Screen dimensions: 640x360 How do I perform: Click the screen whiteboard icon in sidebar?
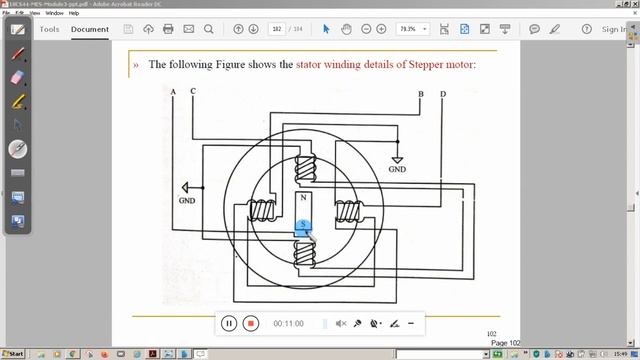coord(18,198)
